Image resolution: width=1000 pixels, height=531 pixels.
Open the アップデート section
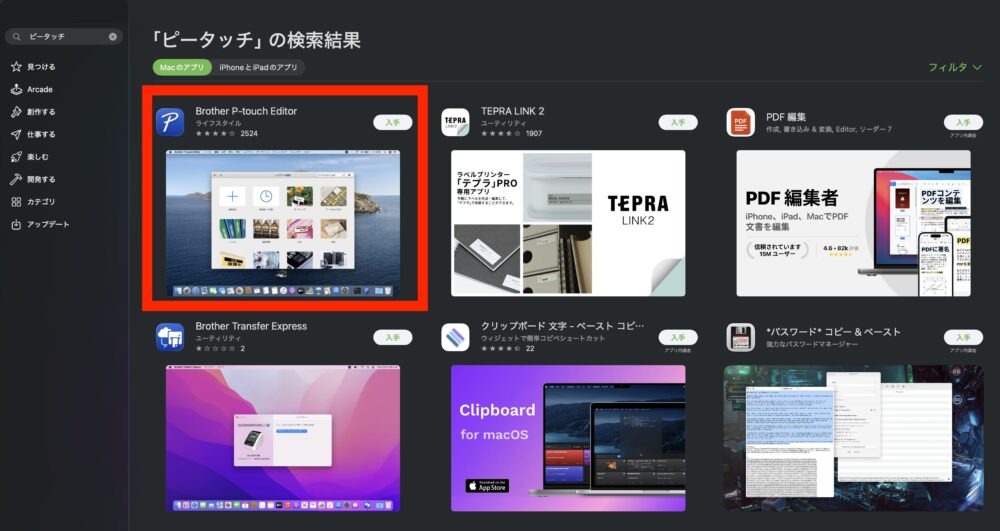click(48, 224)
